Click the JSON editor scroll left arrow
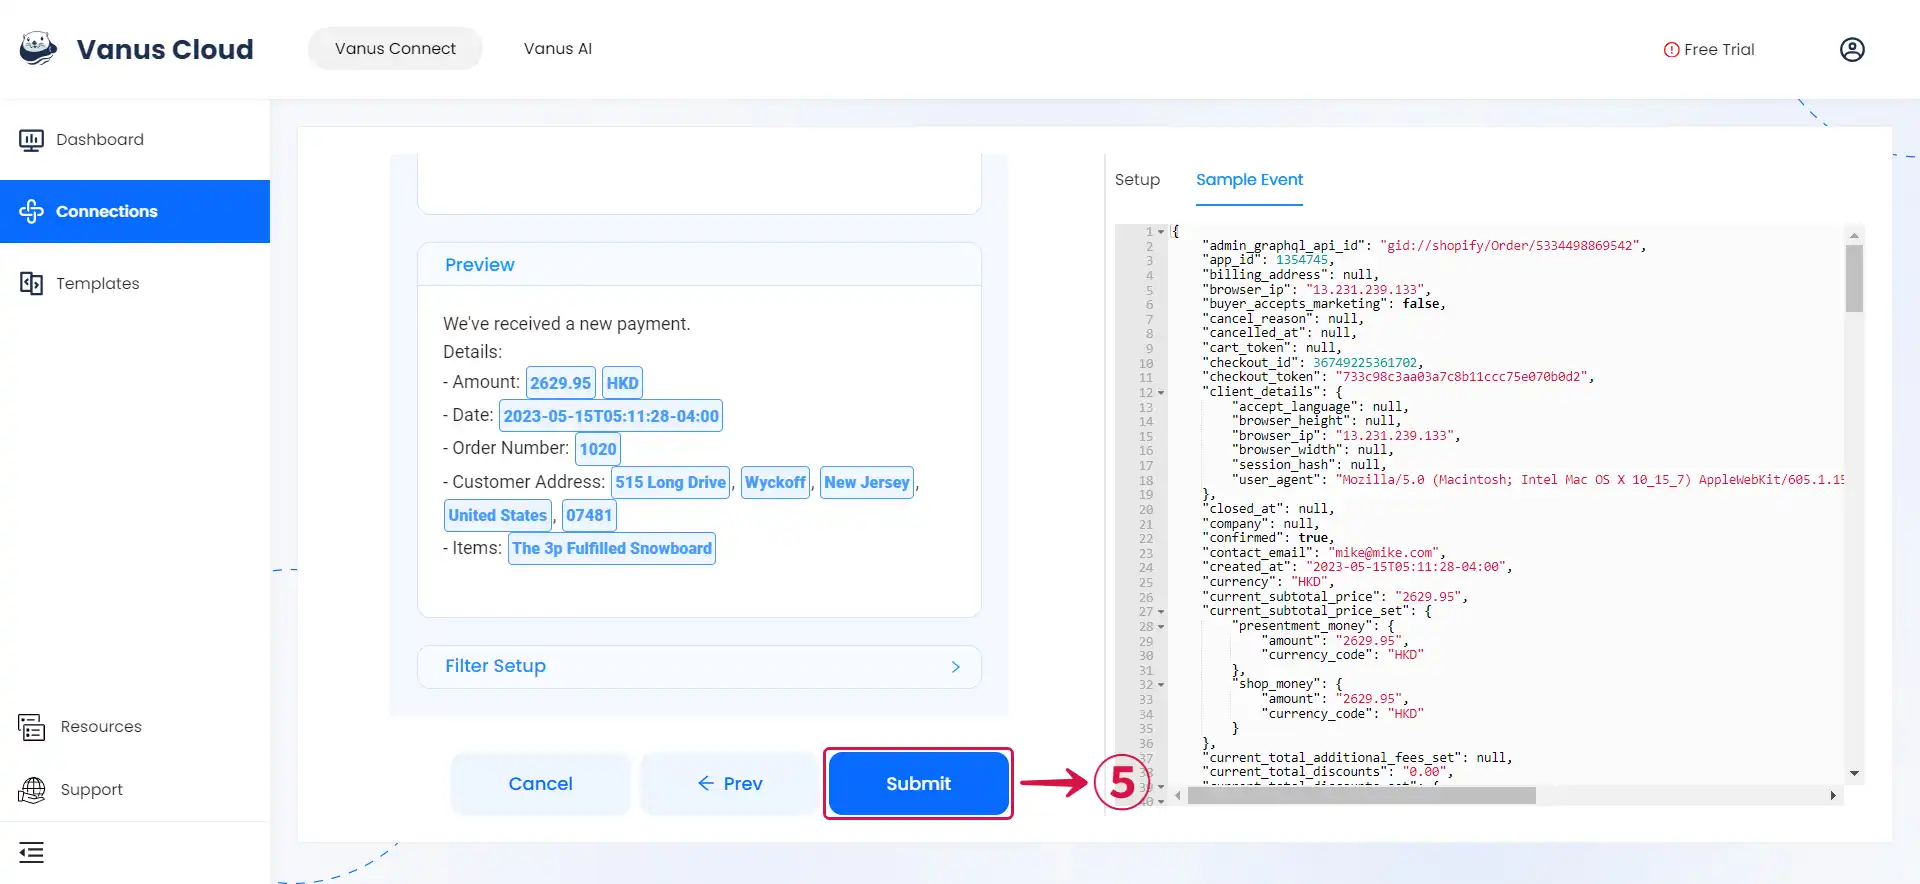The width and height of the screenshot is (1920, 884). (1179, 796)
